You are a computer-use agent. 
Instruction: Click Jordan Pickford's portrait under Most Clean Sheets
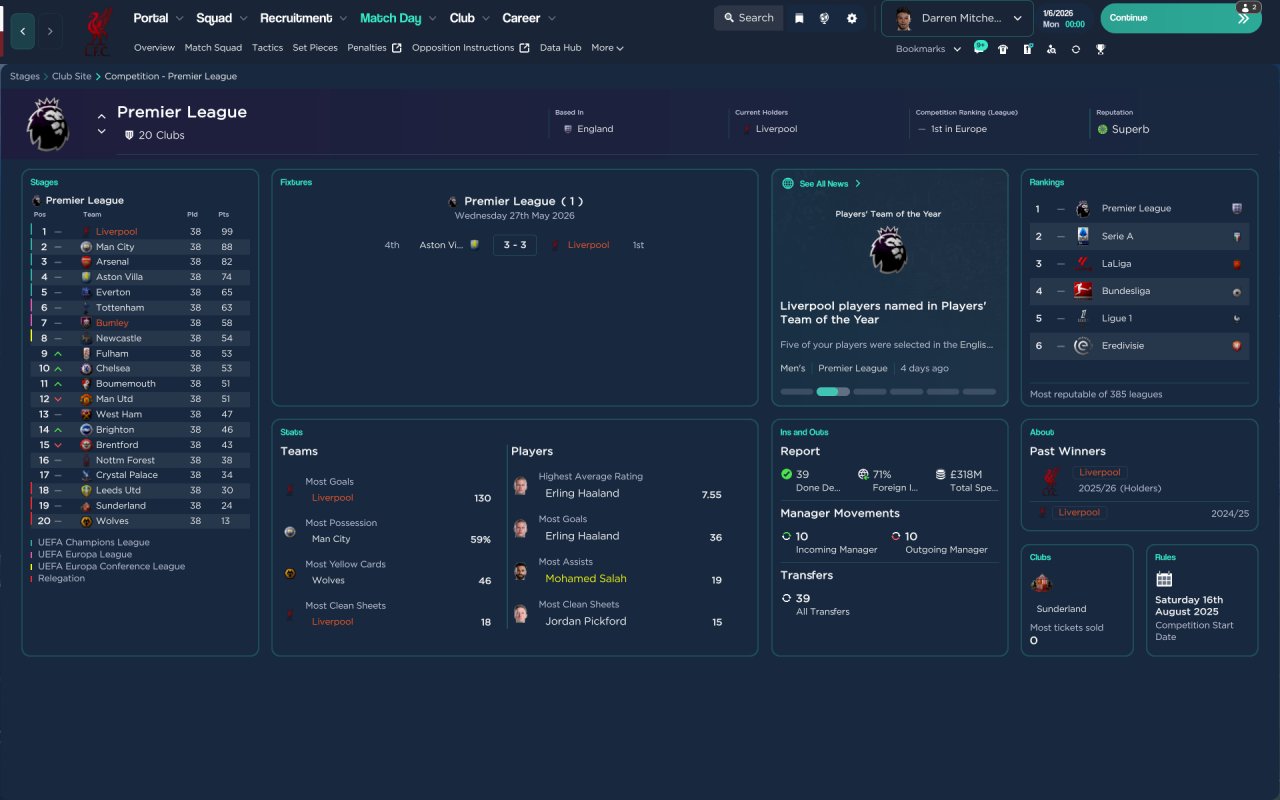click(521, 614)
